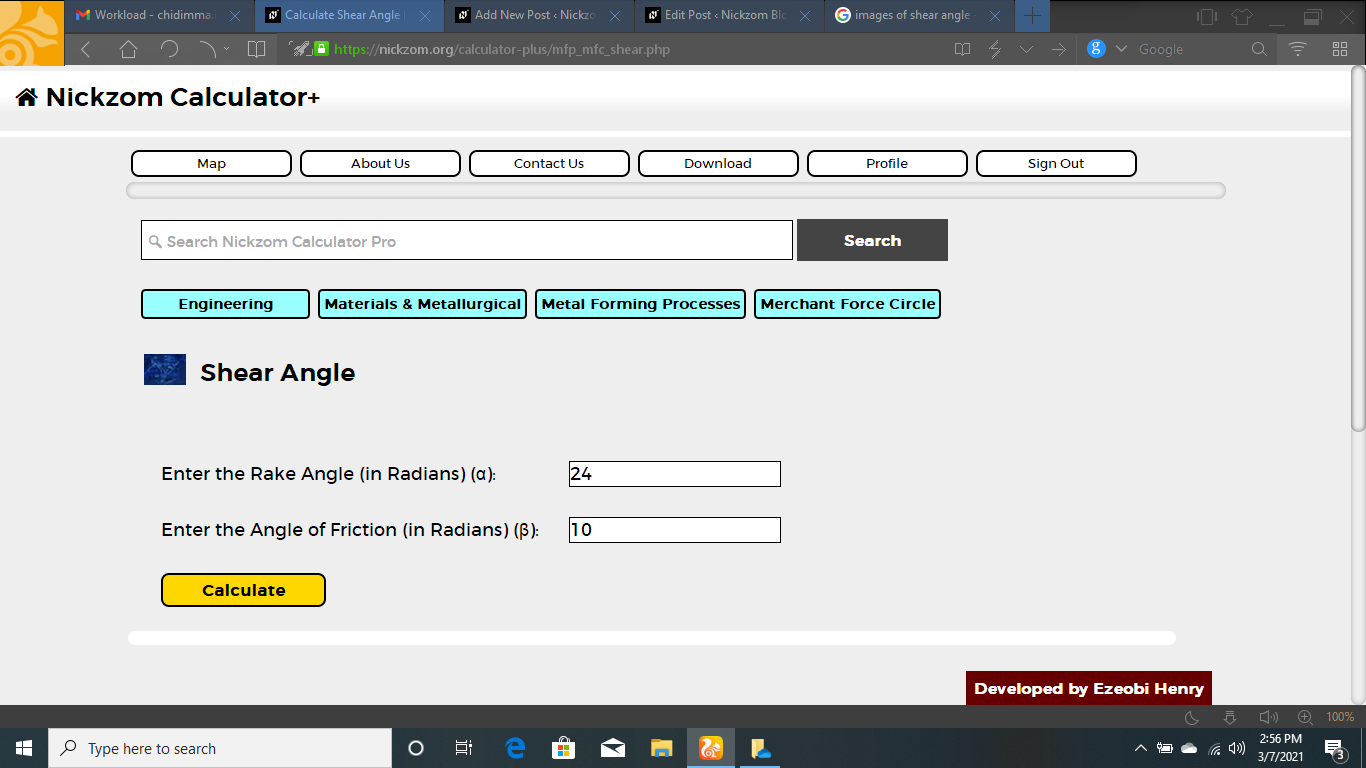Reload the page with refresh icon
This screenshot has height=768, width=1366.
pyautogui.click(x=169, y=49)
